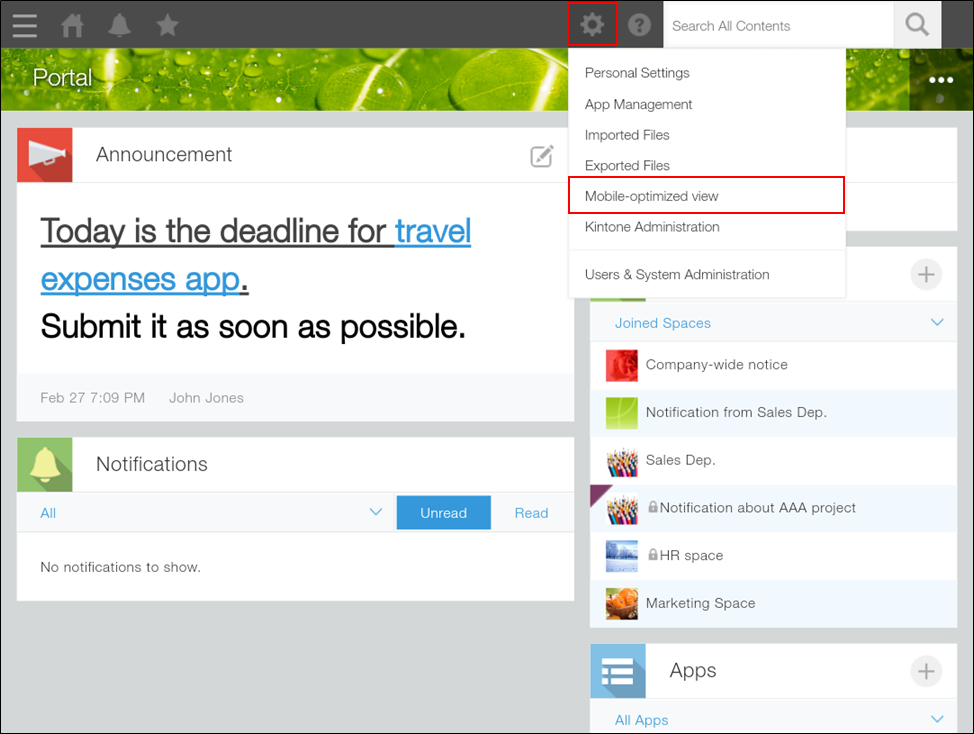This screenshot has height=734, width=974.
Task: Open the hamburger navigation menu
Action: (x=24, y=25)
